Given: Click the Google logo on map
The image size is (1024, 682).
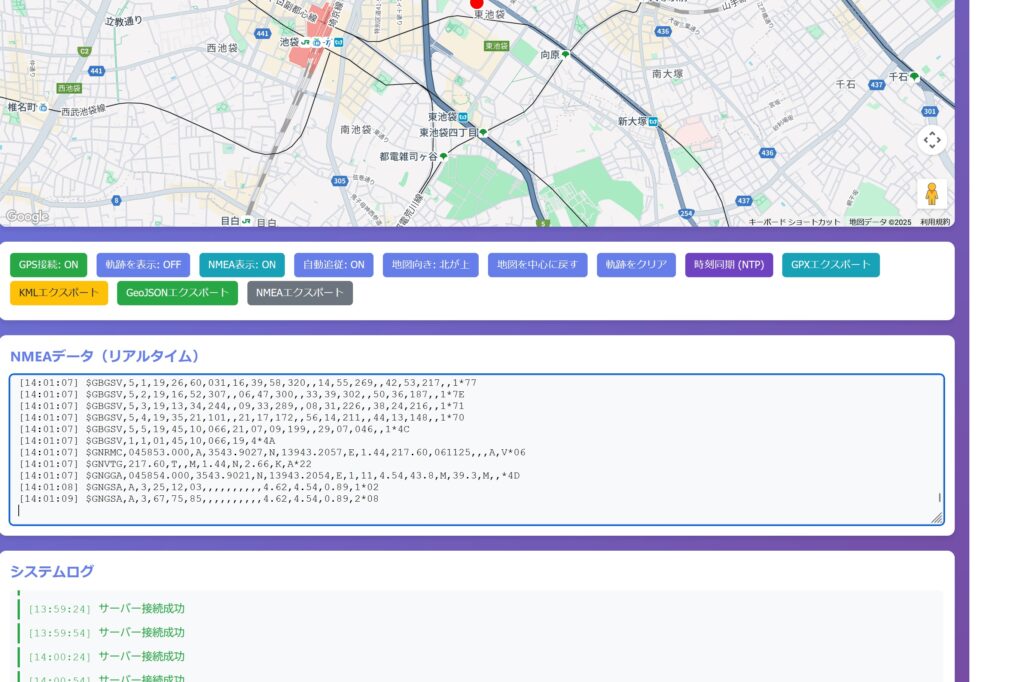Looking at the screenshot, I should pos(26,216).
